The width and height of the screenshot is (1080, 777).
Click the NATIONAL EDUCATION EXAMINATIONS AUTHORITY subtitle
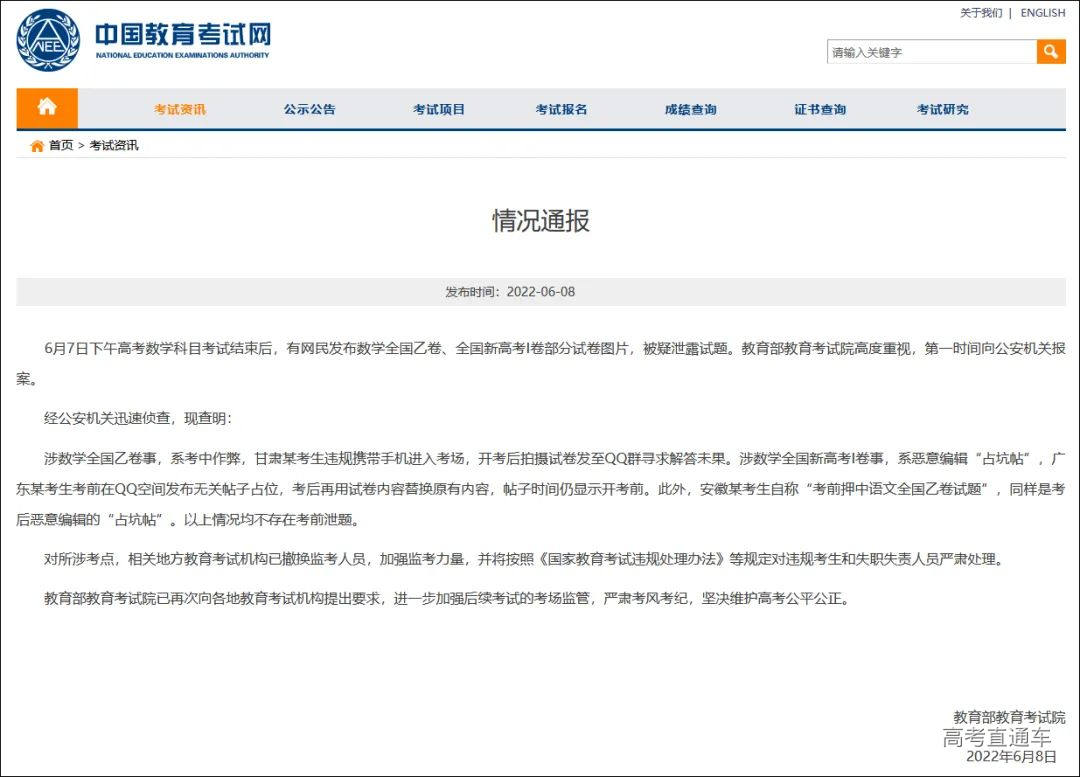click(183, 55)
